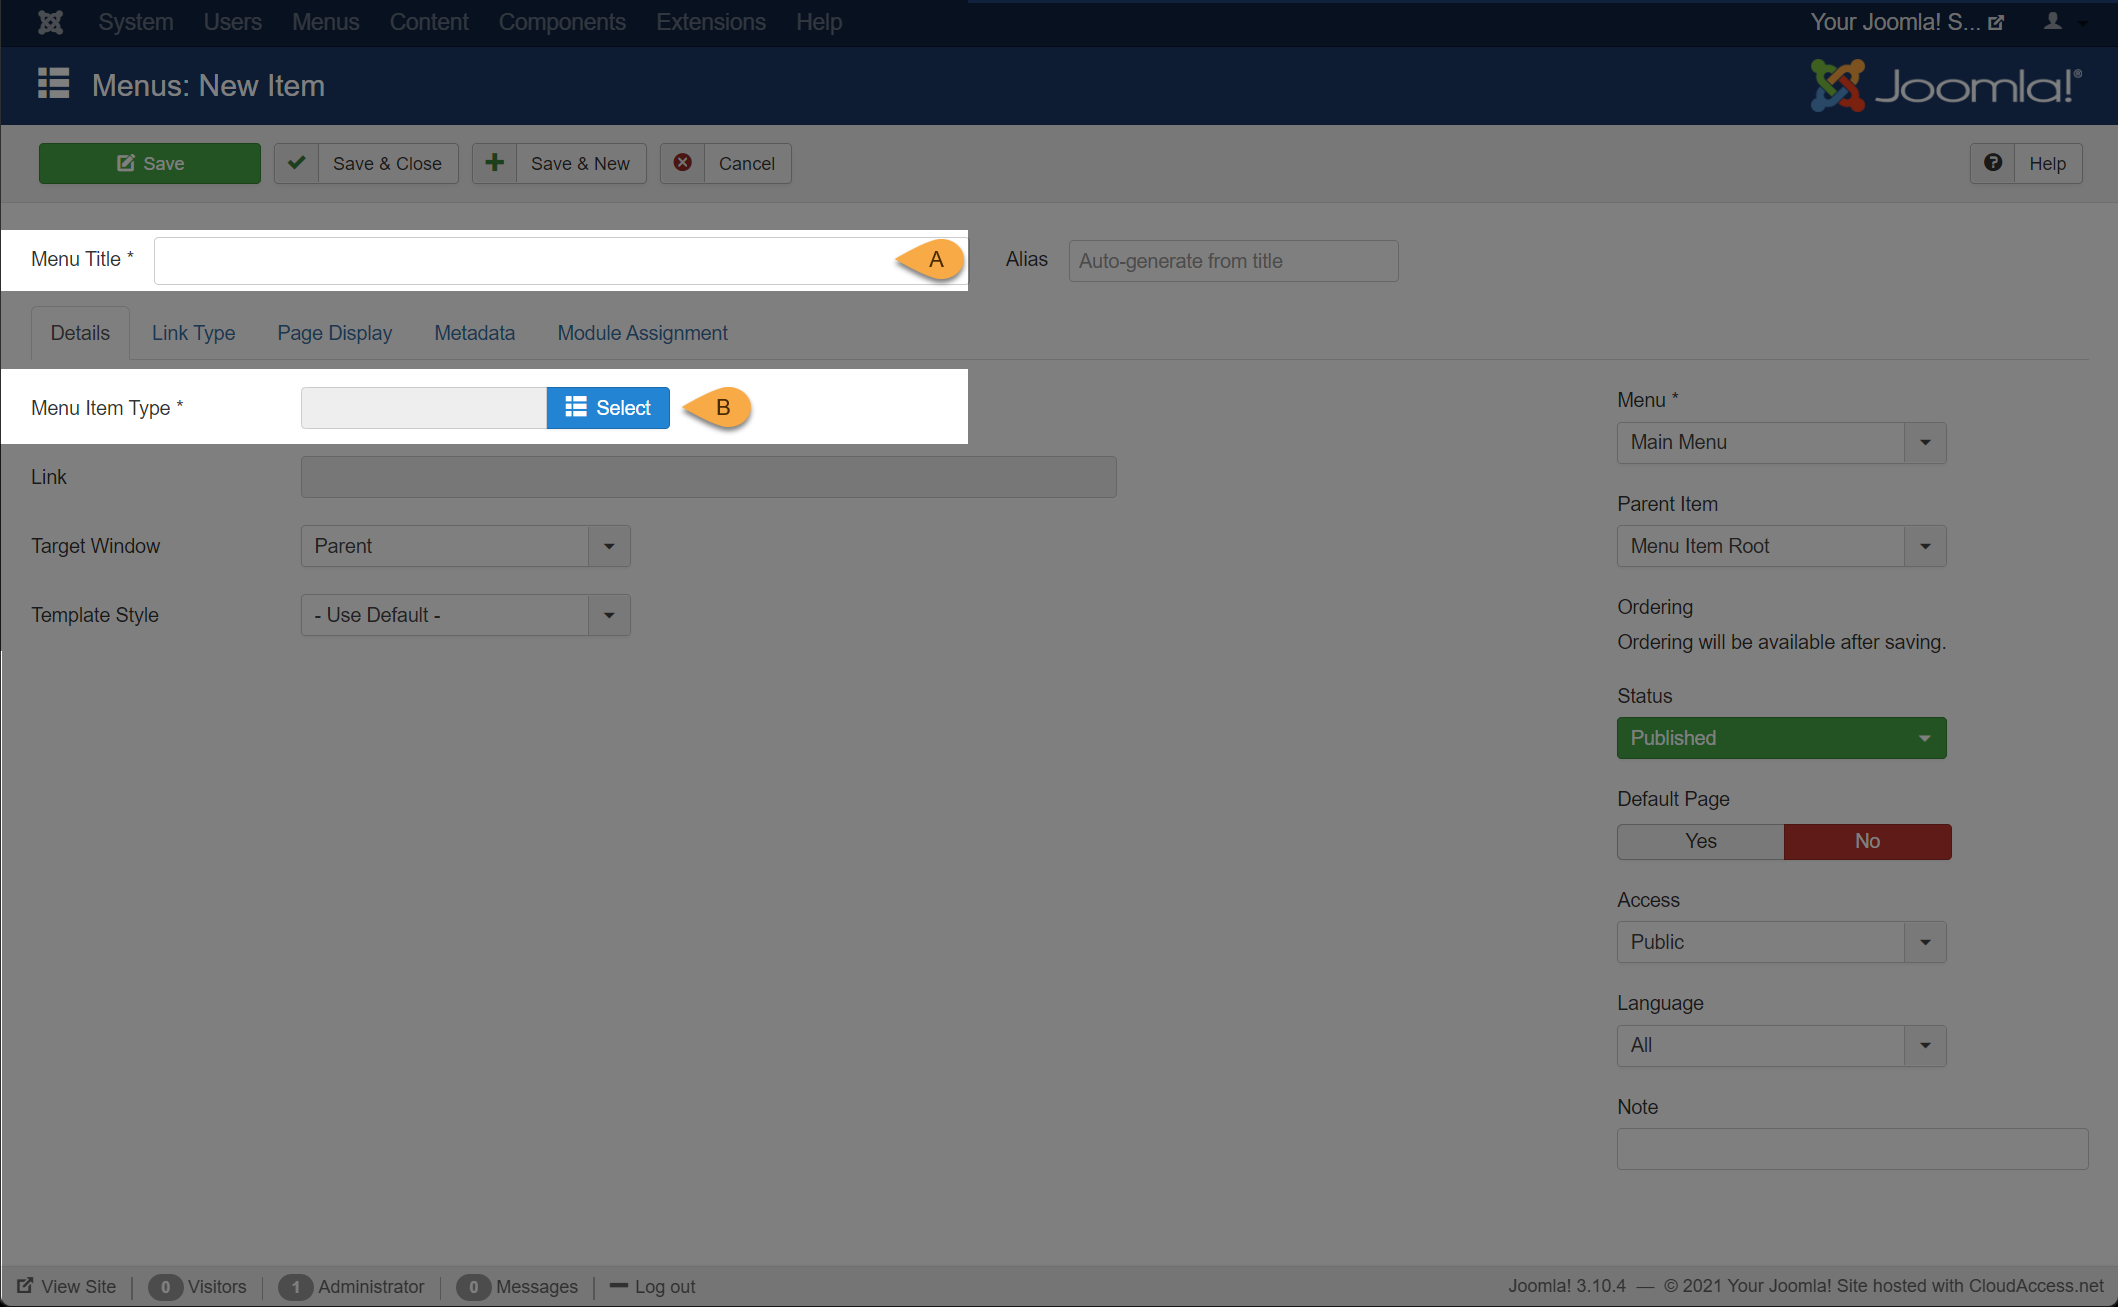Open the Module Assignment tab
The image size is (2118, 1307).
pyautogui.click(x=642, y=333)
